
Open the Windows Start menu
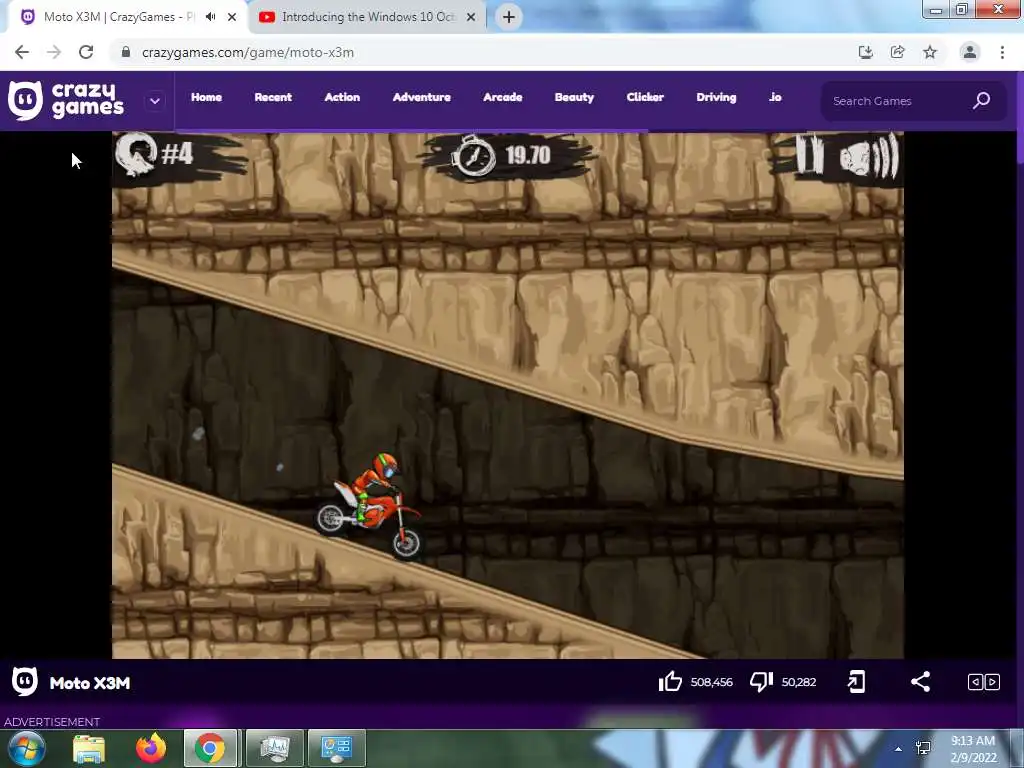(x=27, y=748)
